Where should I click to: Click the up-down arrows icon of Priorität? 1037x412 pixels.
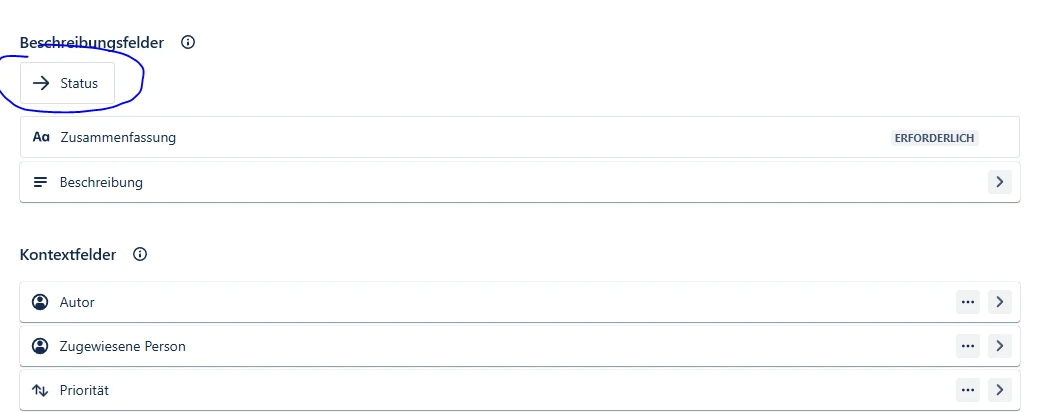pyautogui.click(x=40, y=390)
